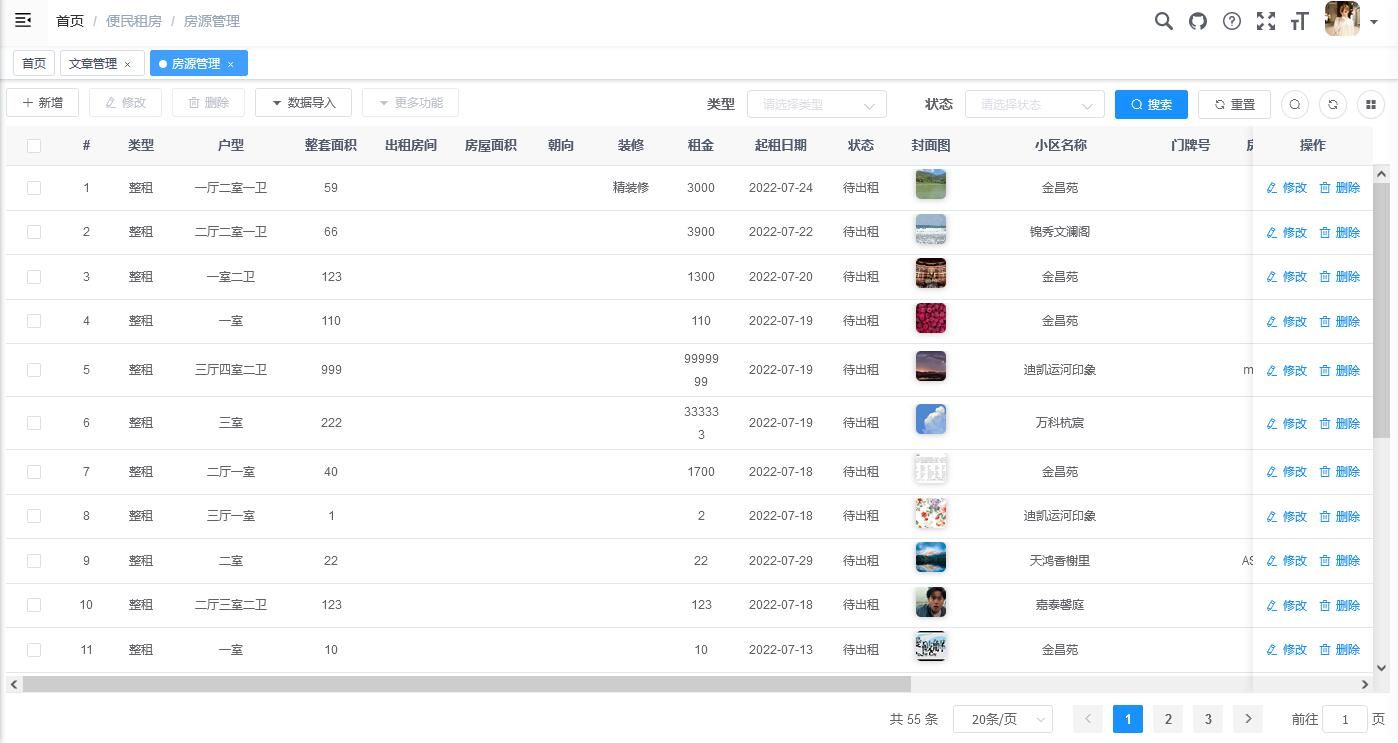Delete row 3 via 删除

(1339, 277)
